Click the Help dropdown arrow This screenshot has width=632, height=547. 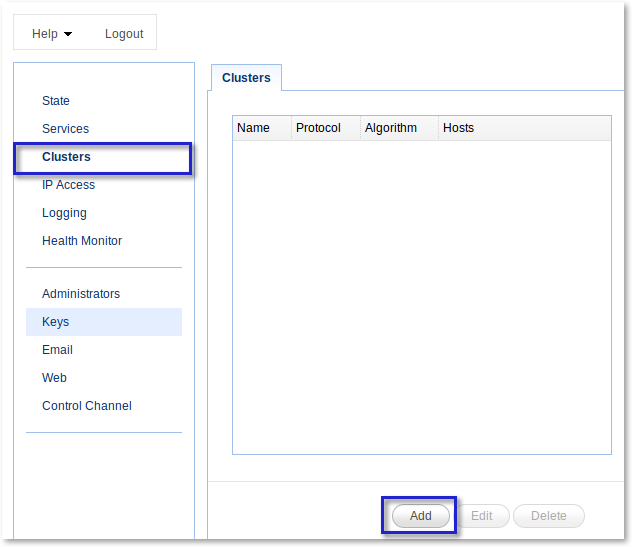(68, 34)
